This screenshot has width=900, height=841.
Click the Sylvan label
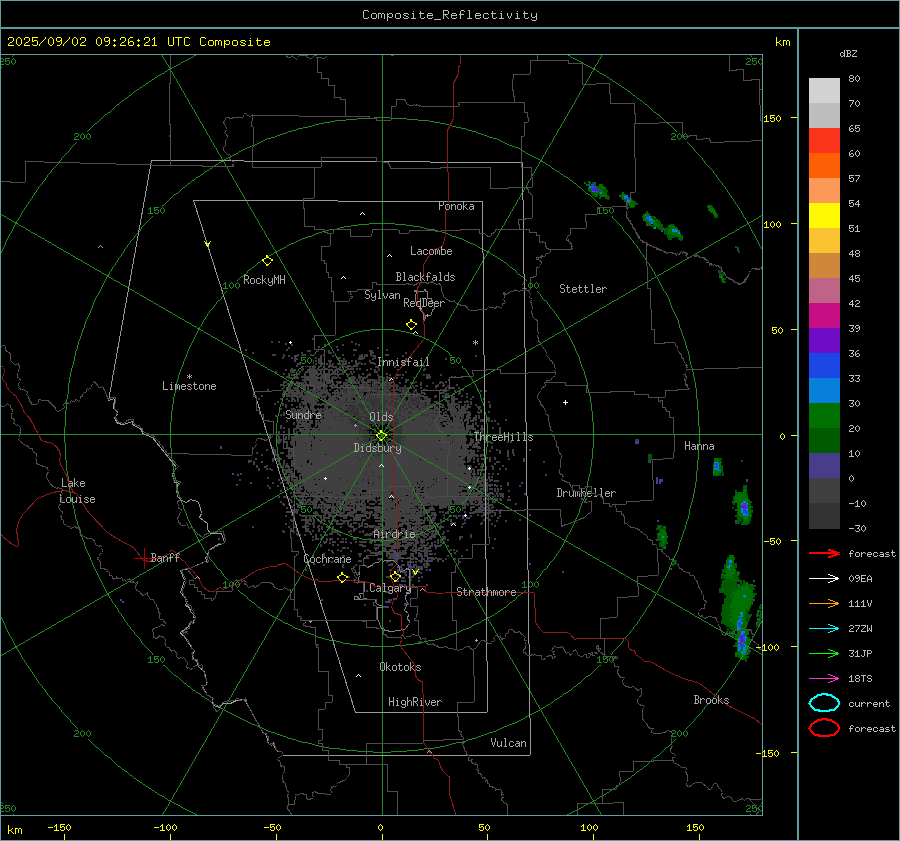(x=382, y=295)
